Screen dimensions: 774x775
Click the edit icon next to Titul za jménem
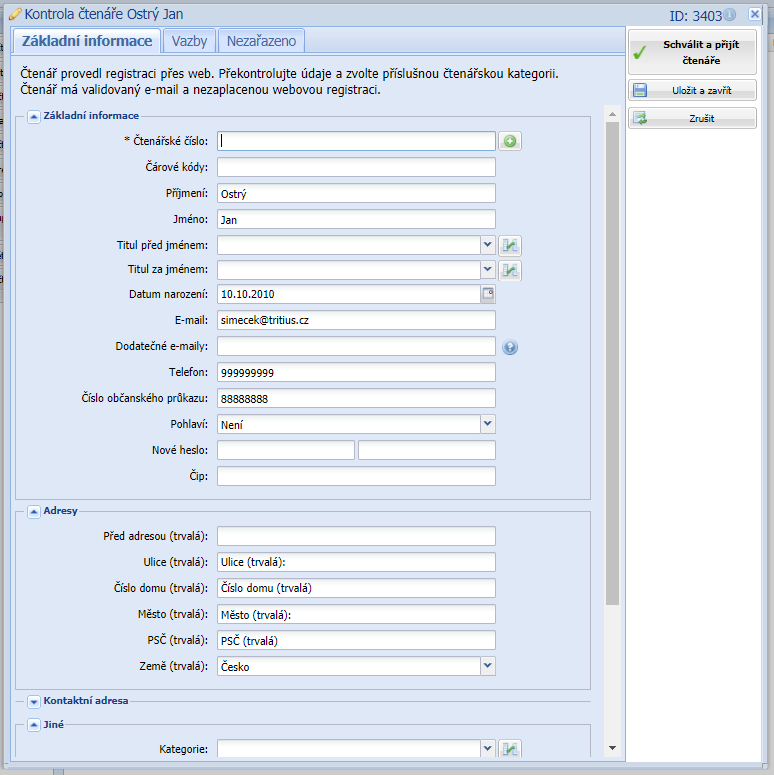[510, 270]
